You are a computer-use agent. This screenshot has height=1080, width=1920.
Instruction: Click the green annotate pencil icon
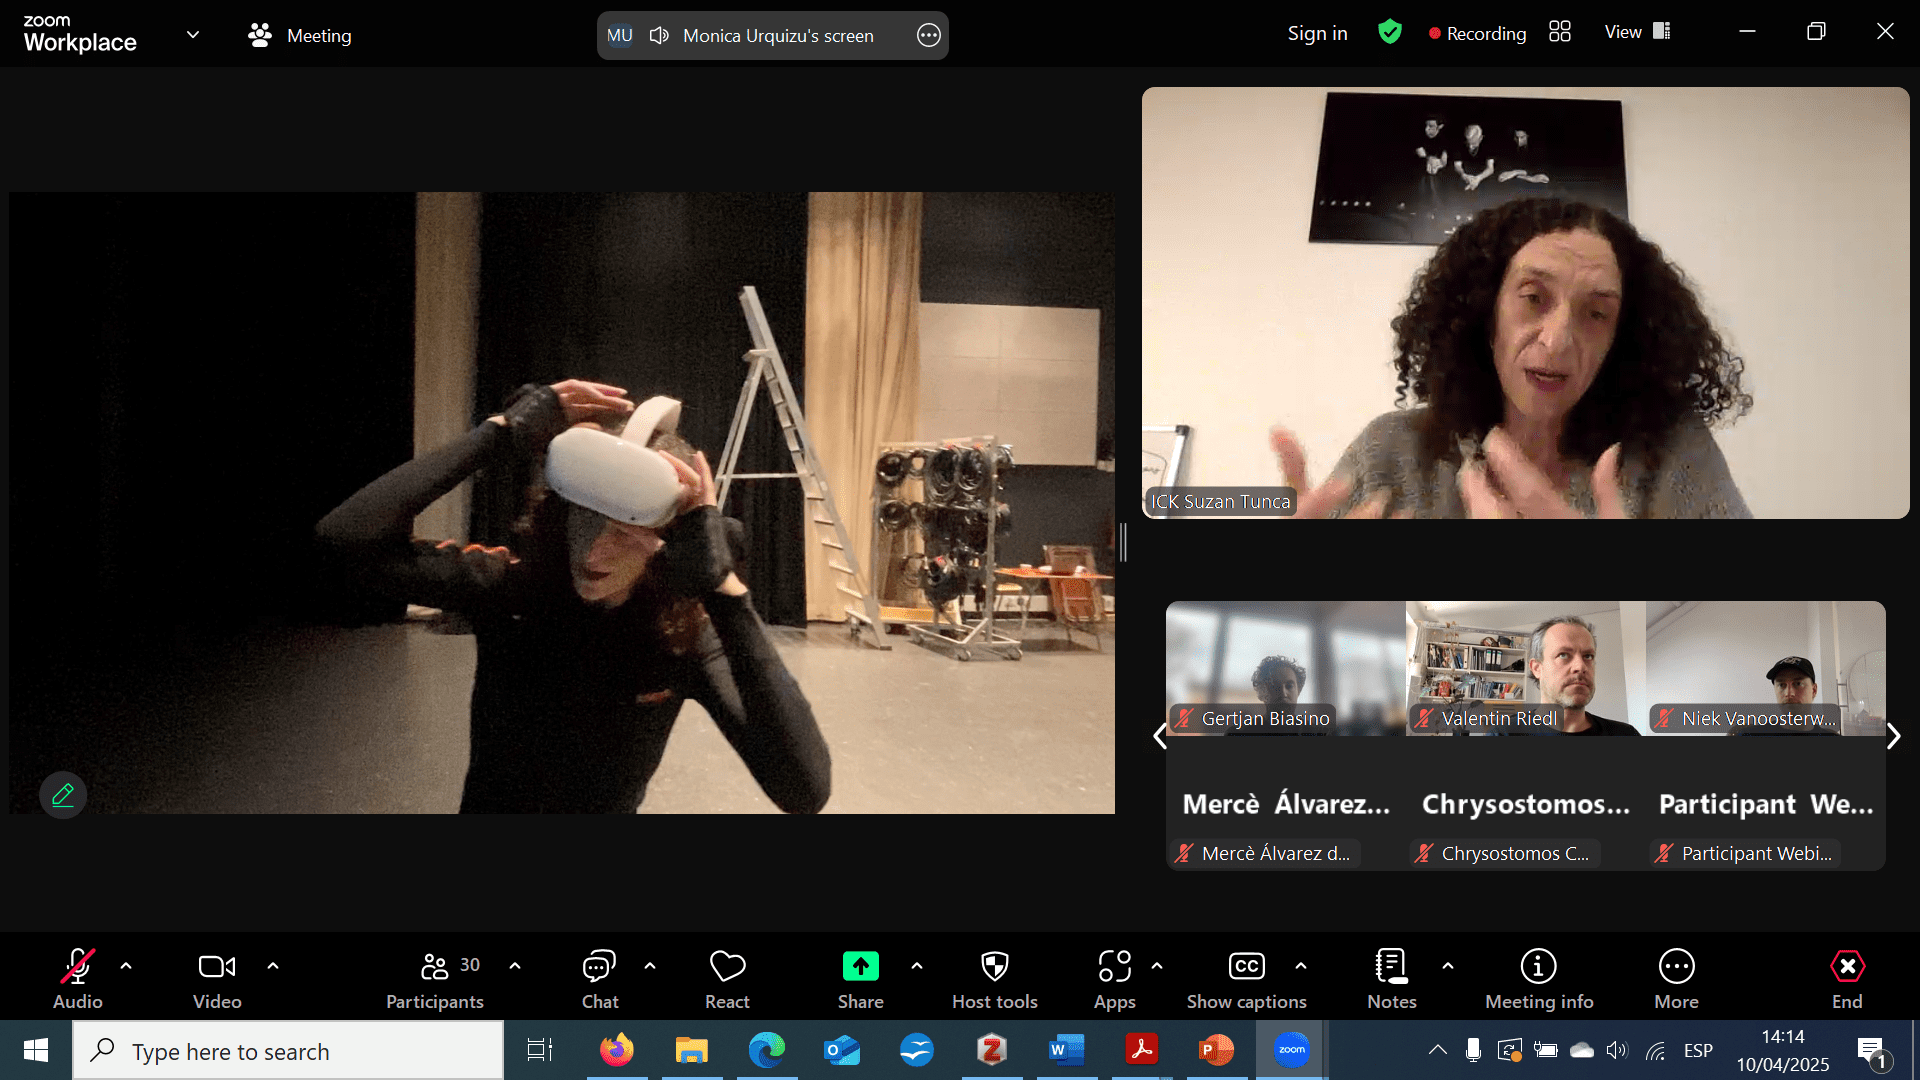click(x=63, y=795)
